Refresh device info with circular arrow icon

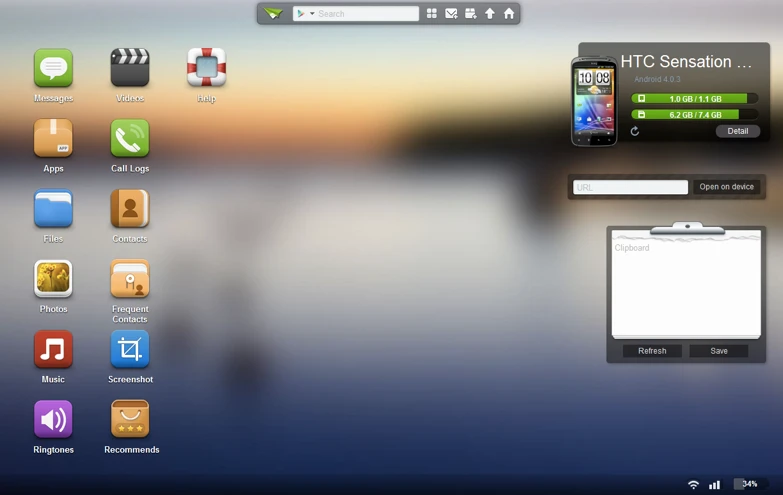[635, 131]
